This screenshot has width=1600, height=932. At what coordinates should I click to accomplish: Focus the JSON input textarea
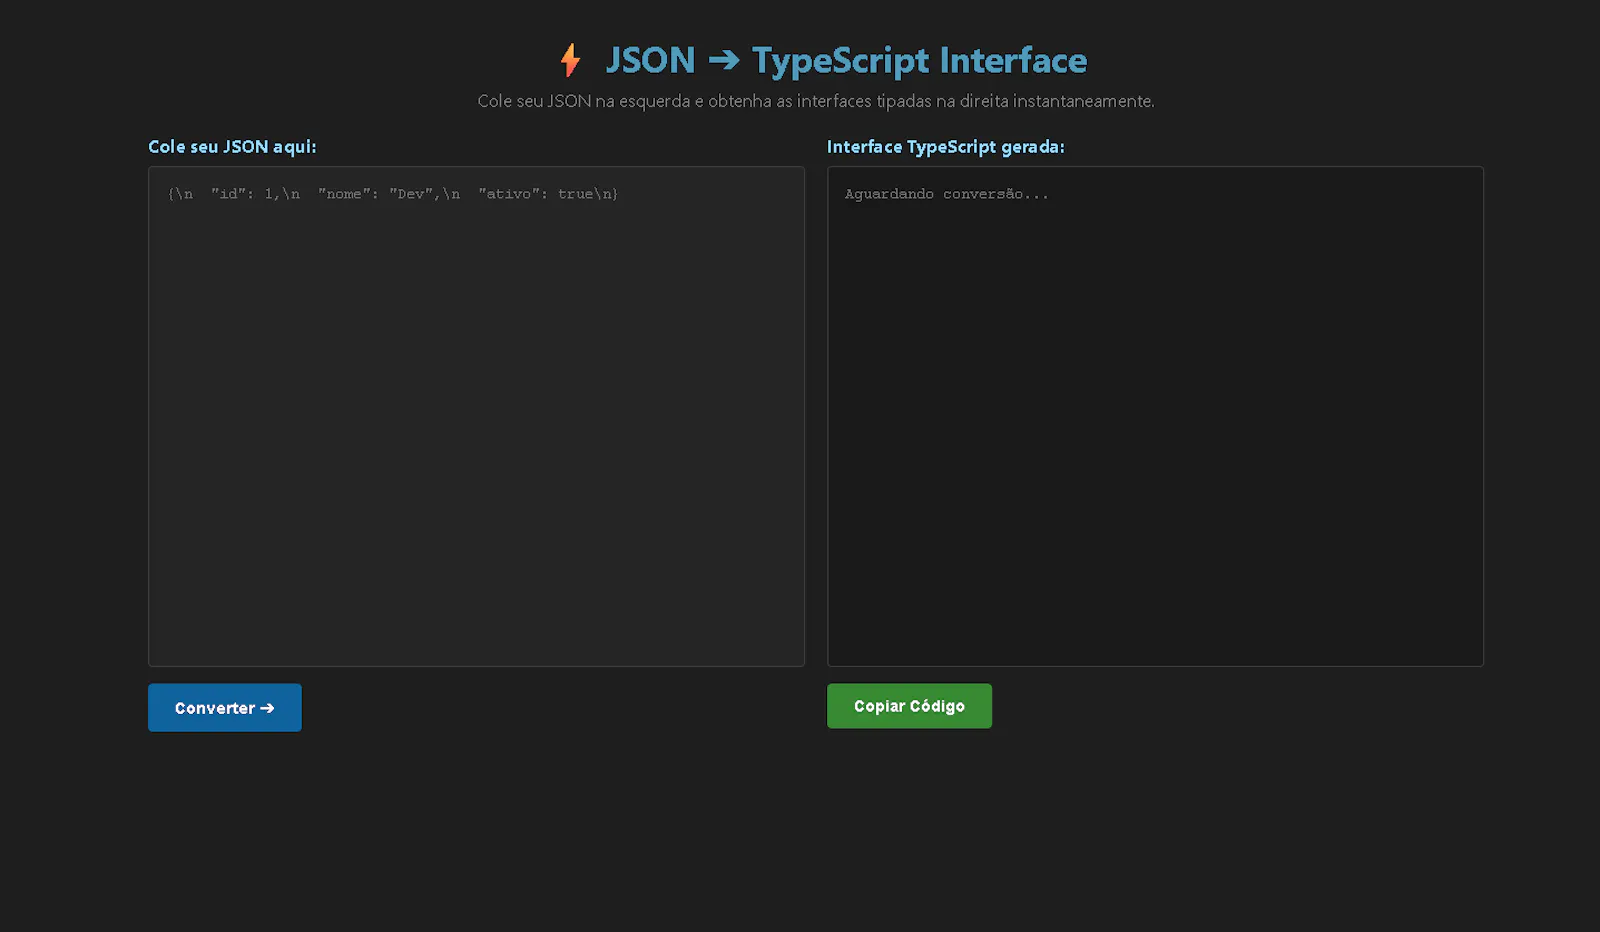point(476,416)
